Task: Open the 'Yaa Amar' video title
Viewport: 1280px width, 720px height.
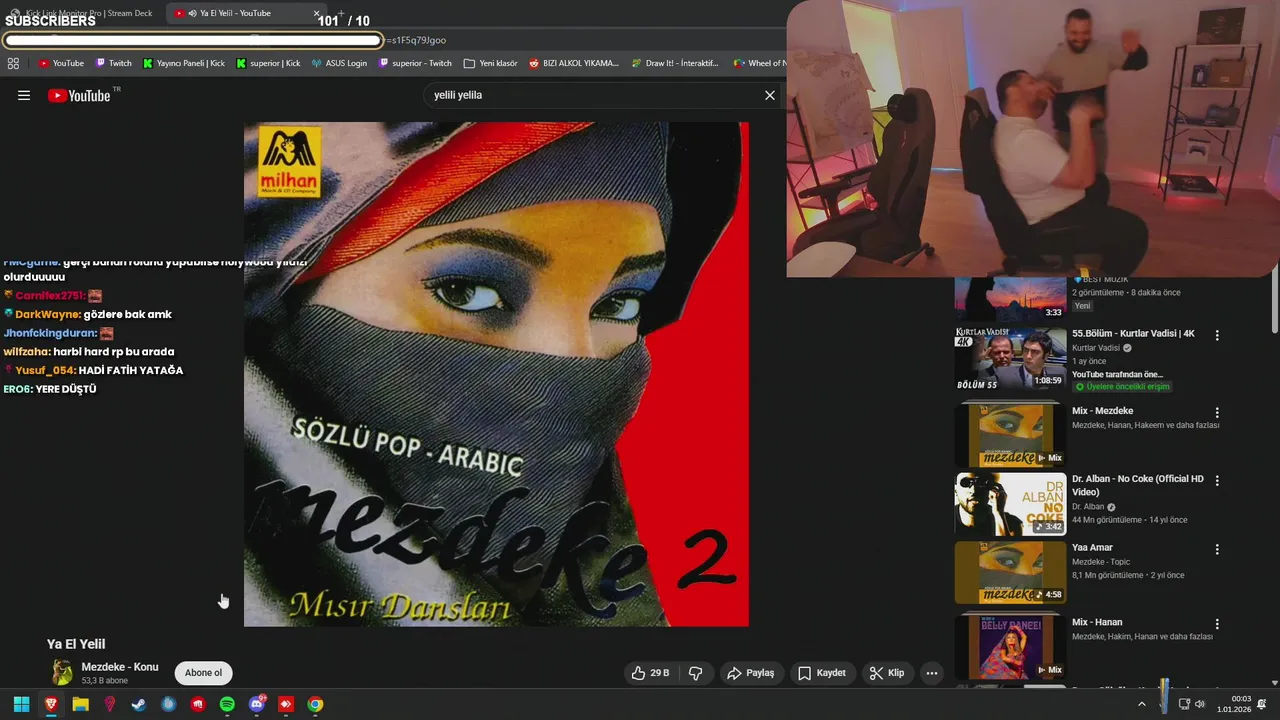Action: 1092,548
